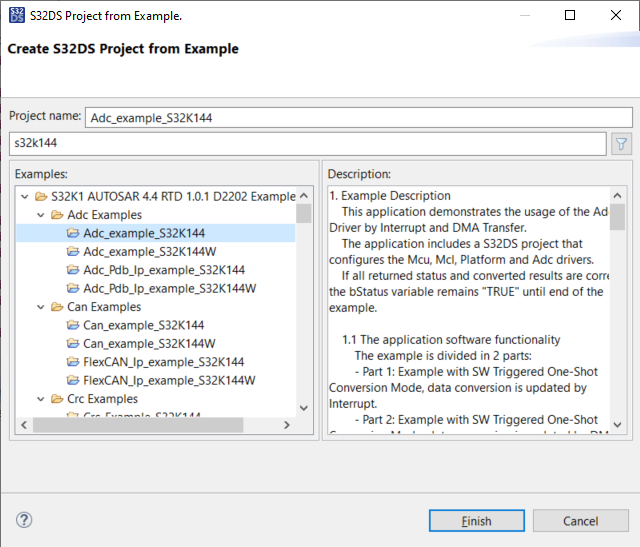
Task: Click the Project name text field
Action: point(358,117)
